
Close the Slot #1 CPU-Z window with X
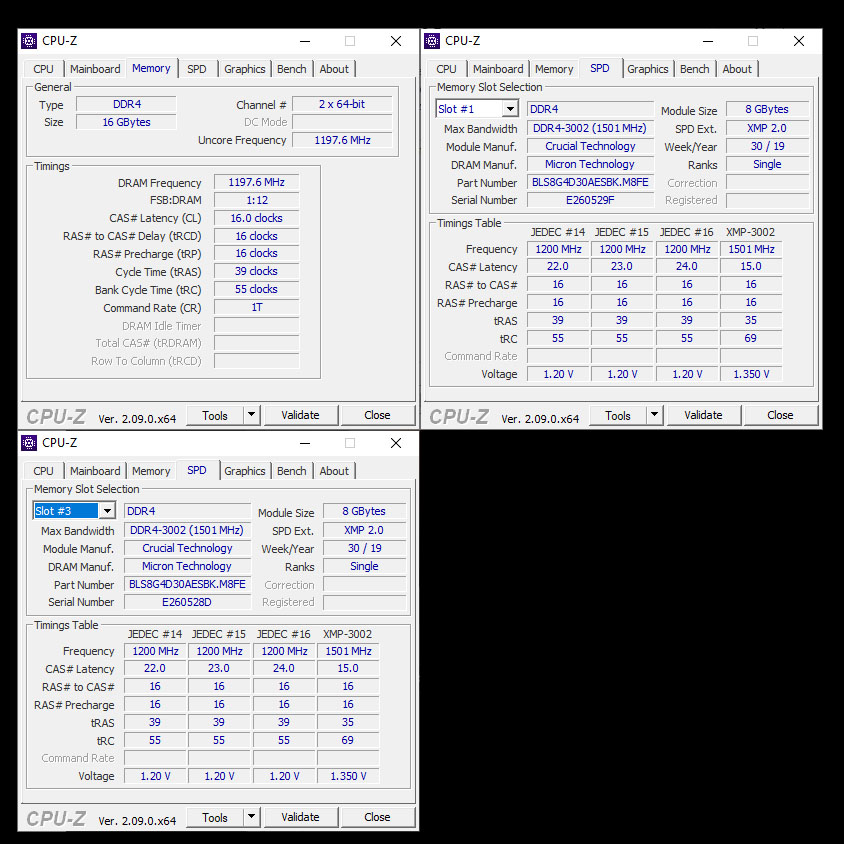799,41
